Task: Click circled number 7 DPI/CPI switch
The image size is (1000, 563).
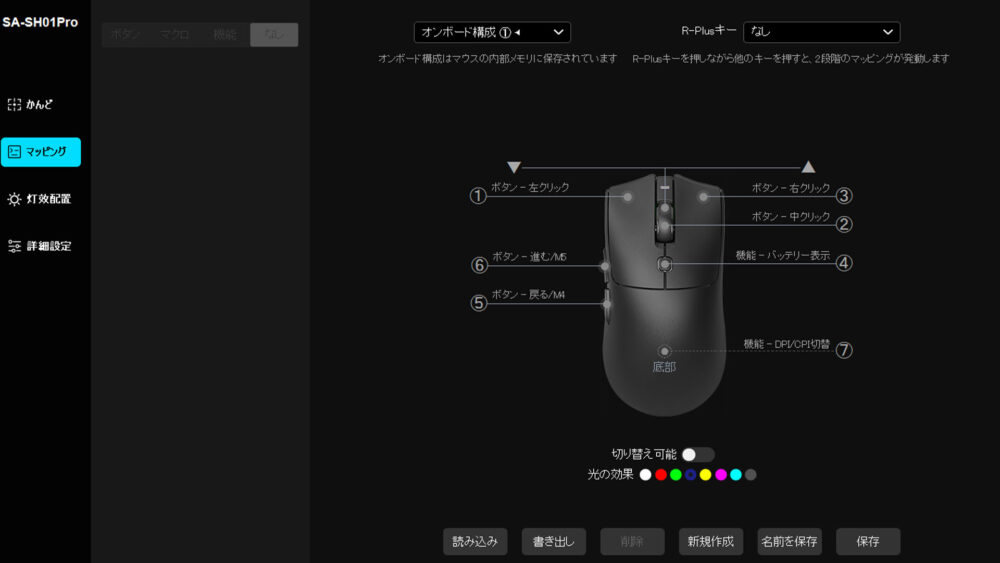Action: coord(844,350)
